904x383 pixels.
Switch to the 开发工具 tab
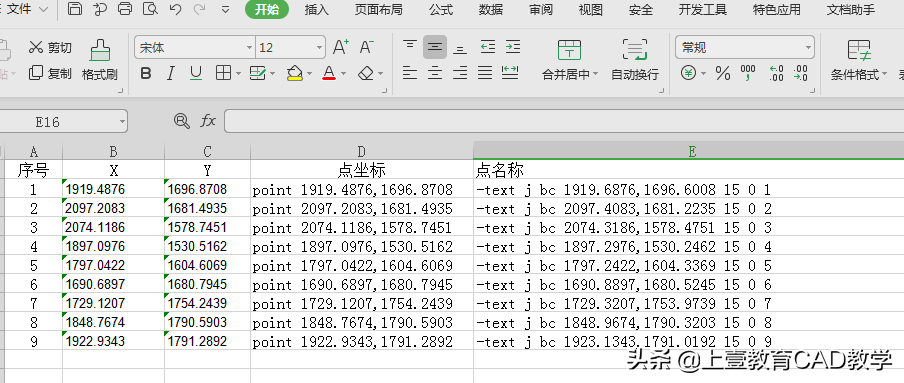(702, 10)
